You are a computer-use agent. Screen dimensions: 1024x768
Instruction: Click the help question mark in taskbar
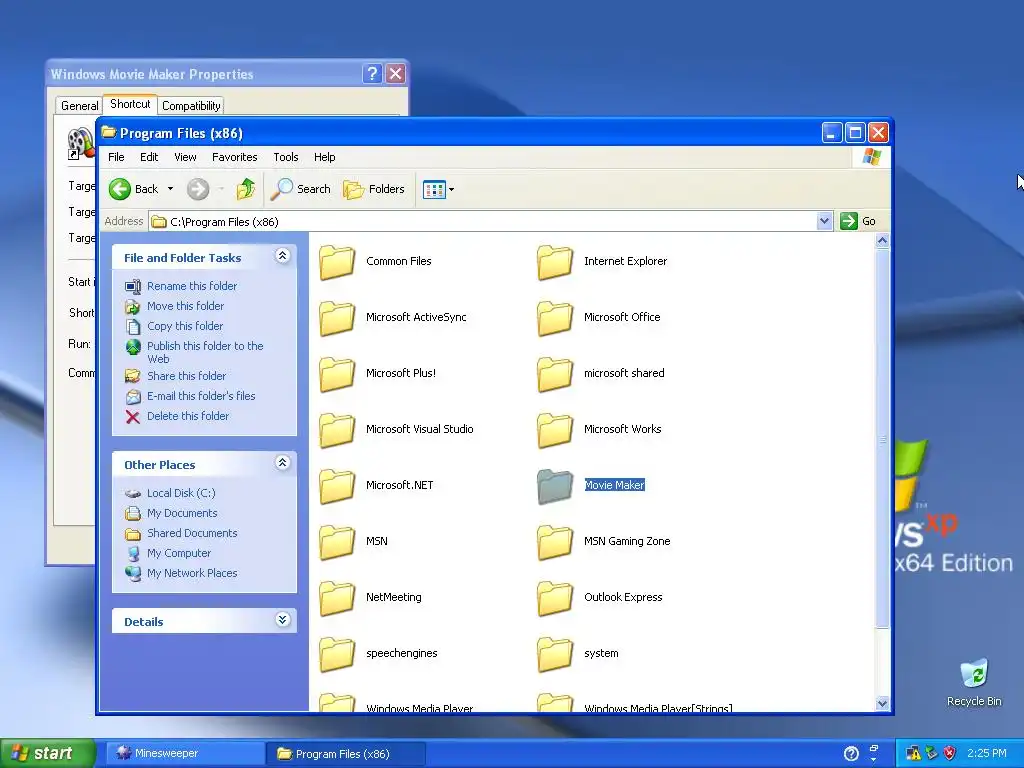point(851,754)
